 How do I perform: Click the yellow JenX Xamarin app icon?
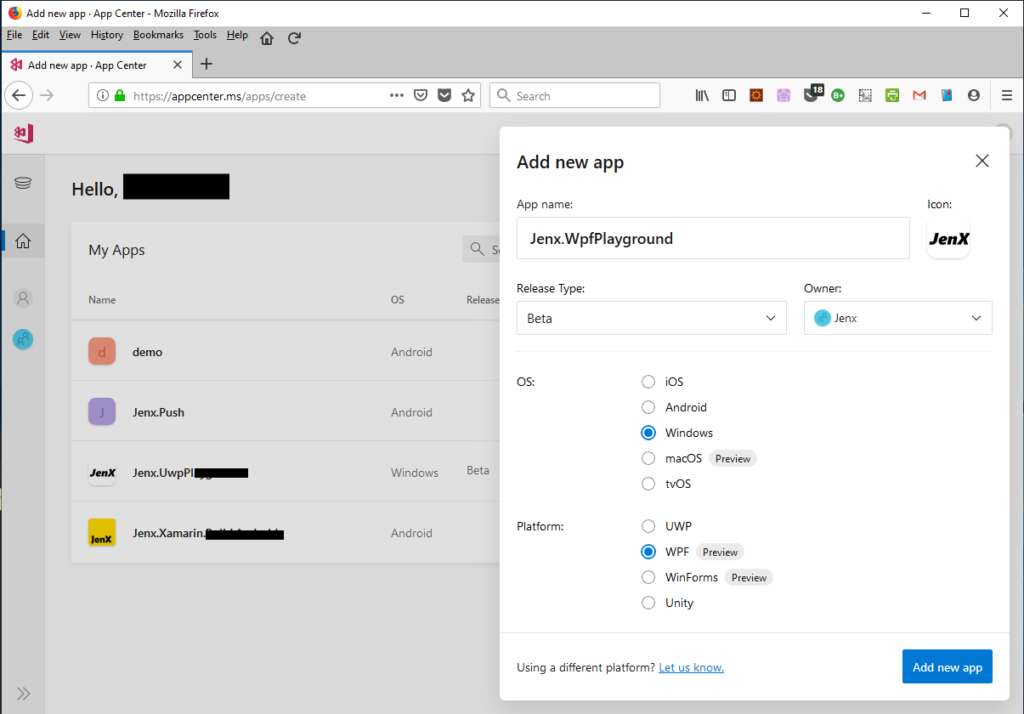[102, 532]
